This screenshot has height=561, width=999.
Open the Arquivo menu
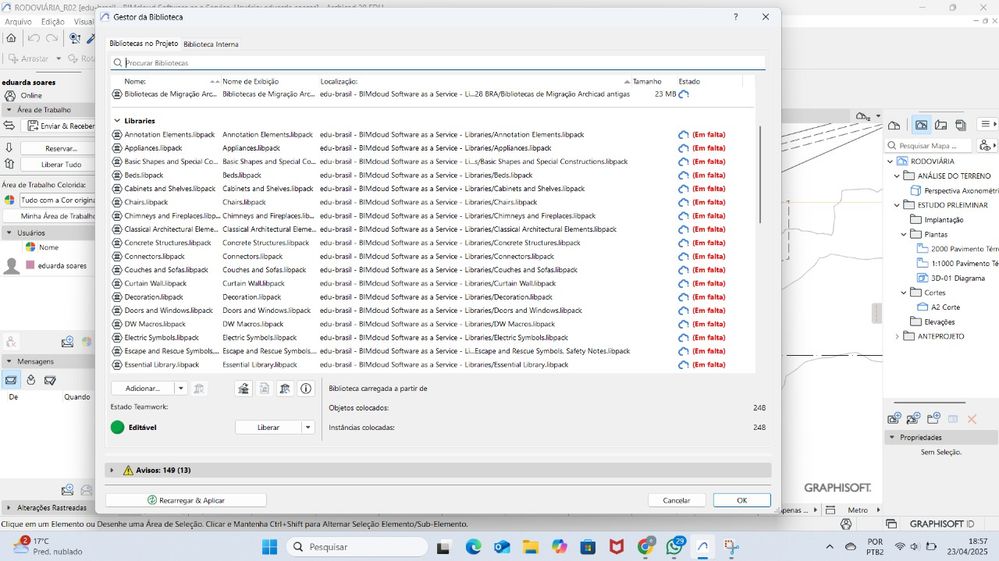(18, 22)
